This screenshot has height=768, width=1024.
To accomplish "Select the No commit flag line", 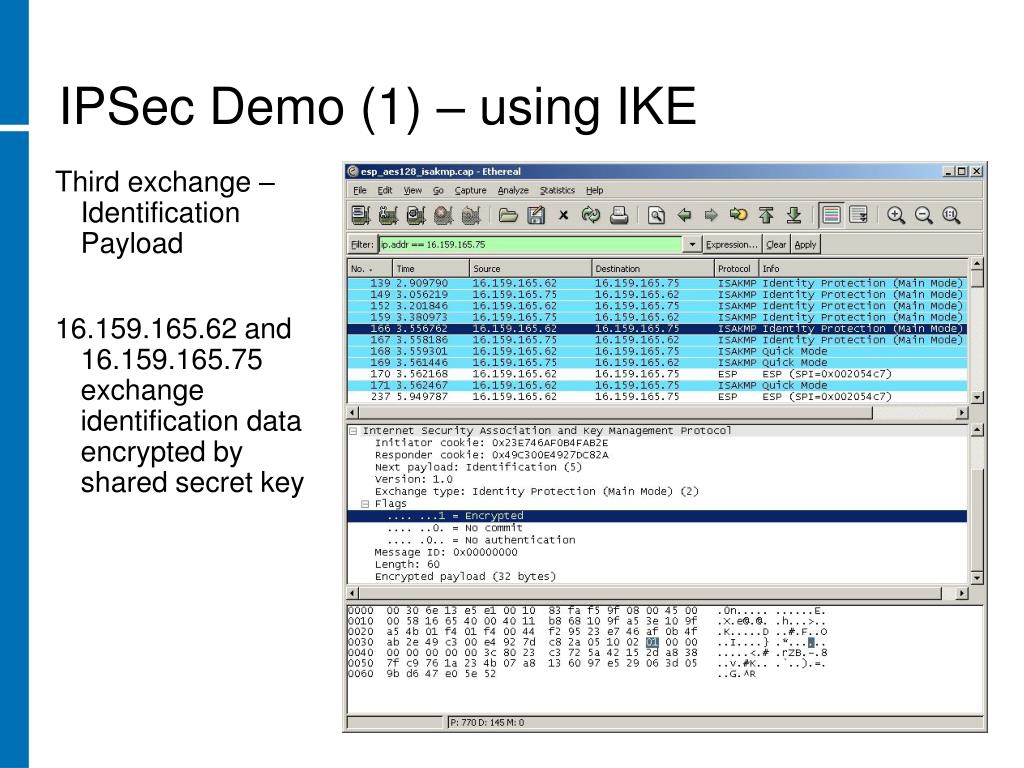I will coord(455,528).
